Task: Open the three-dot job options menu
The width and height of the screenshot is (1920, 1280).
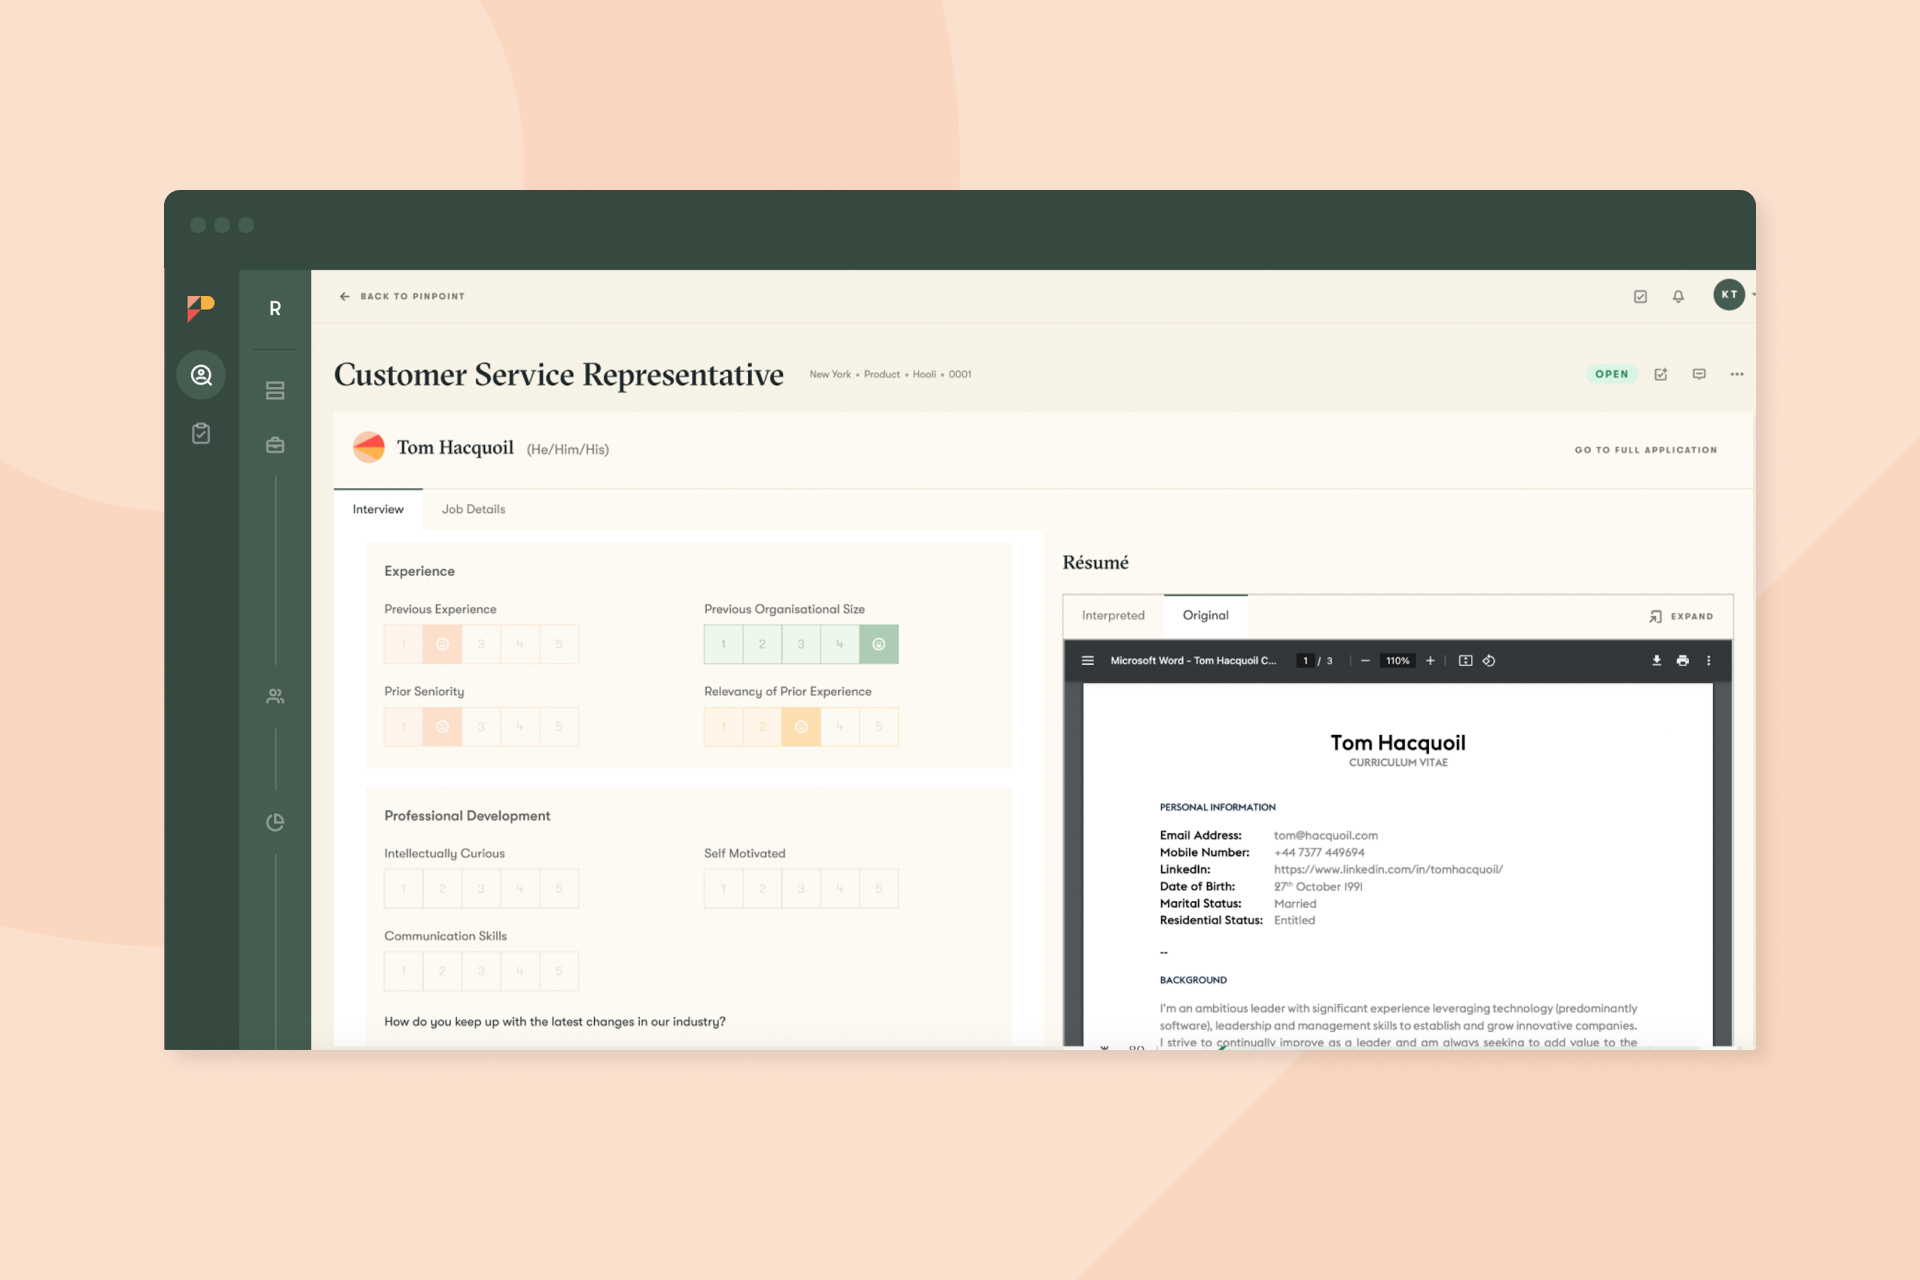Action: 1736,374
